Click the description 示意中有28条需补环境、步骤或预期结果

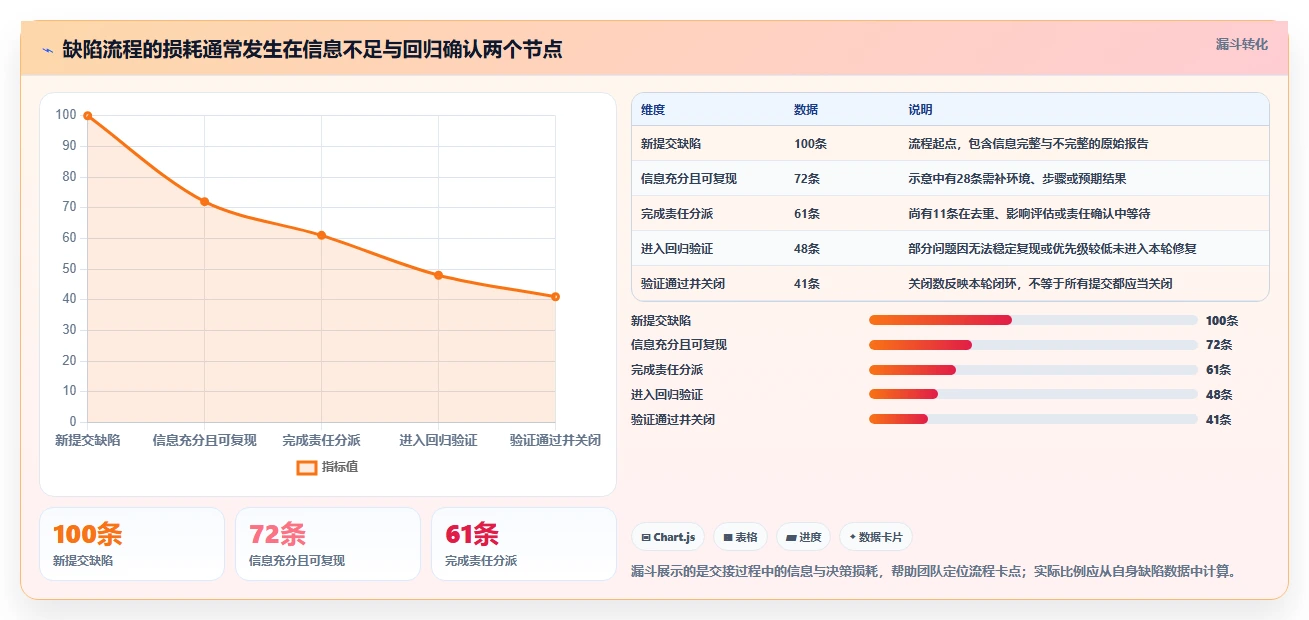pos(1017,178)
